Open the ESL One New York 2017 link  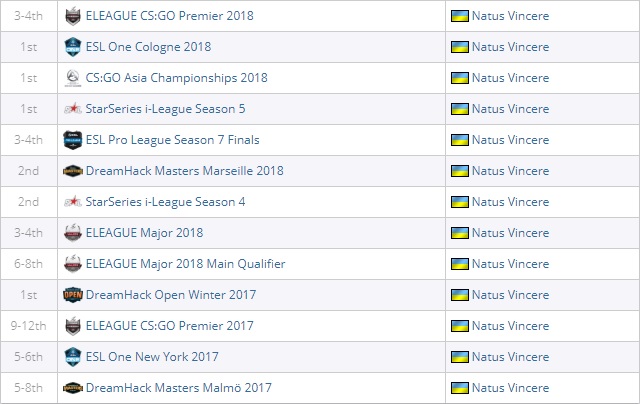coord(152,357)
